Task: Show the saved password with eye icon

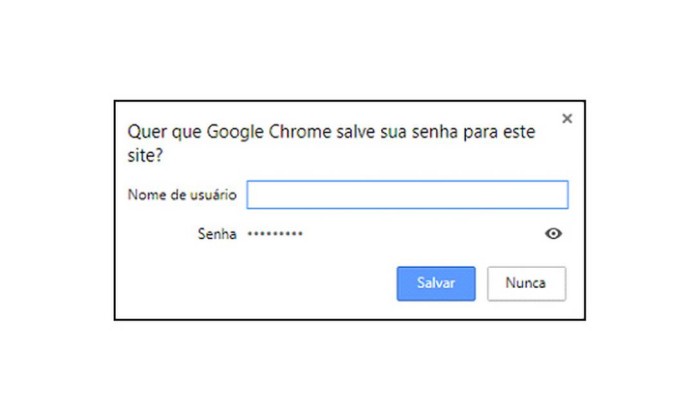Action: [553, 234]
